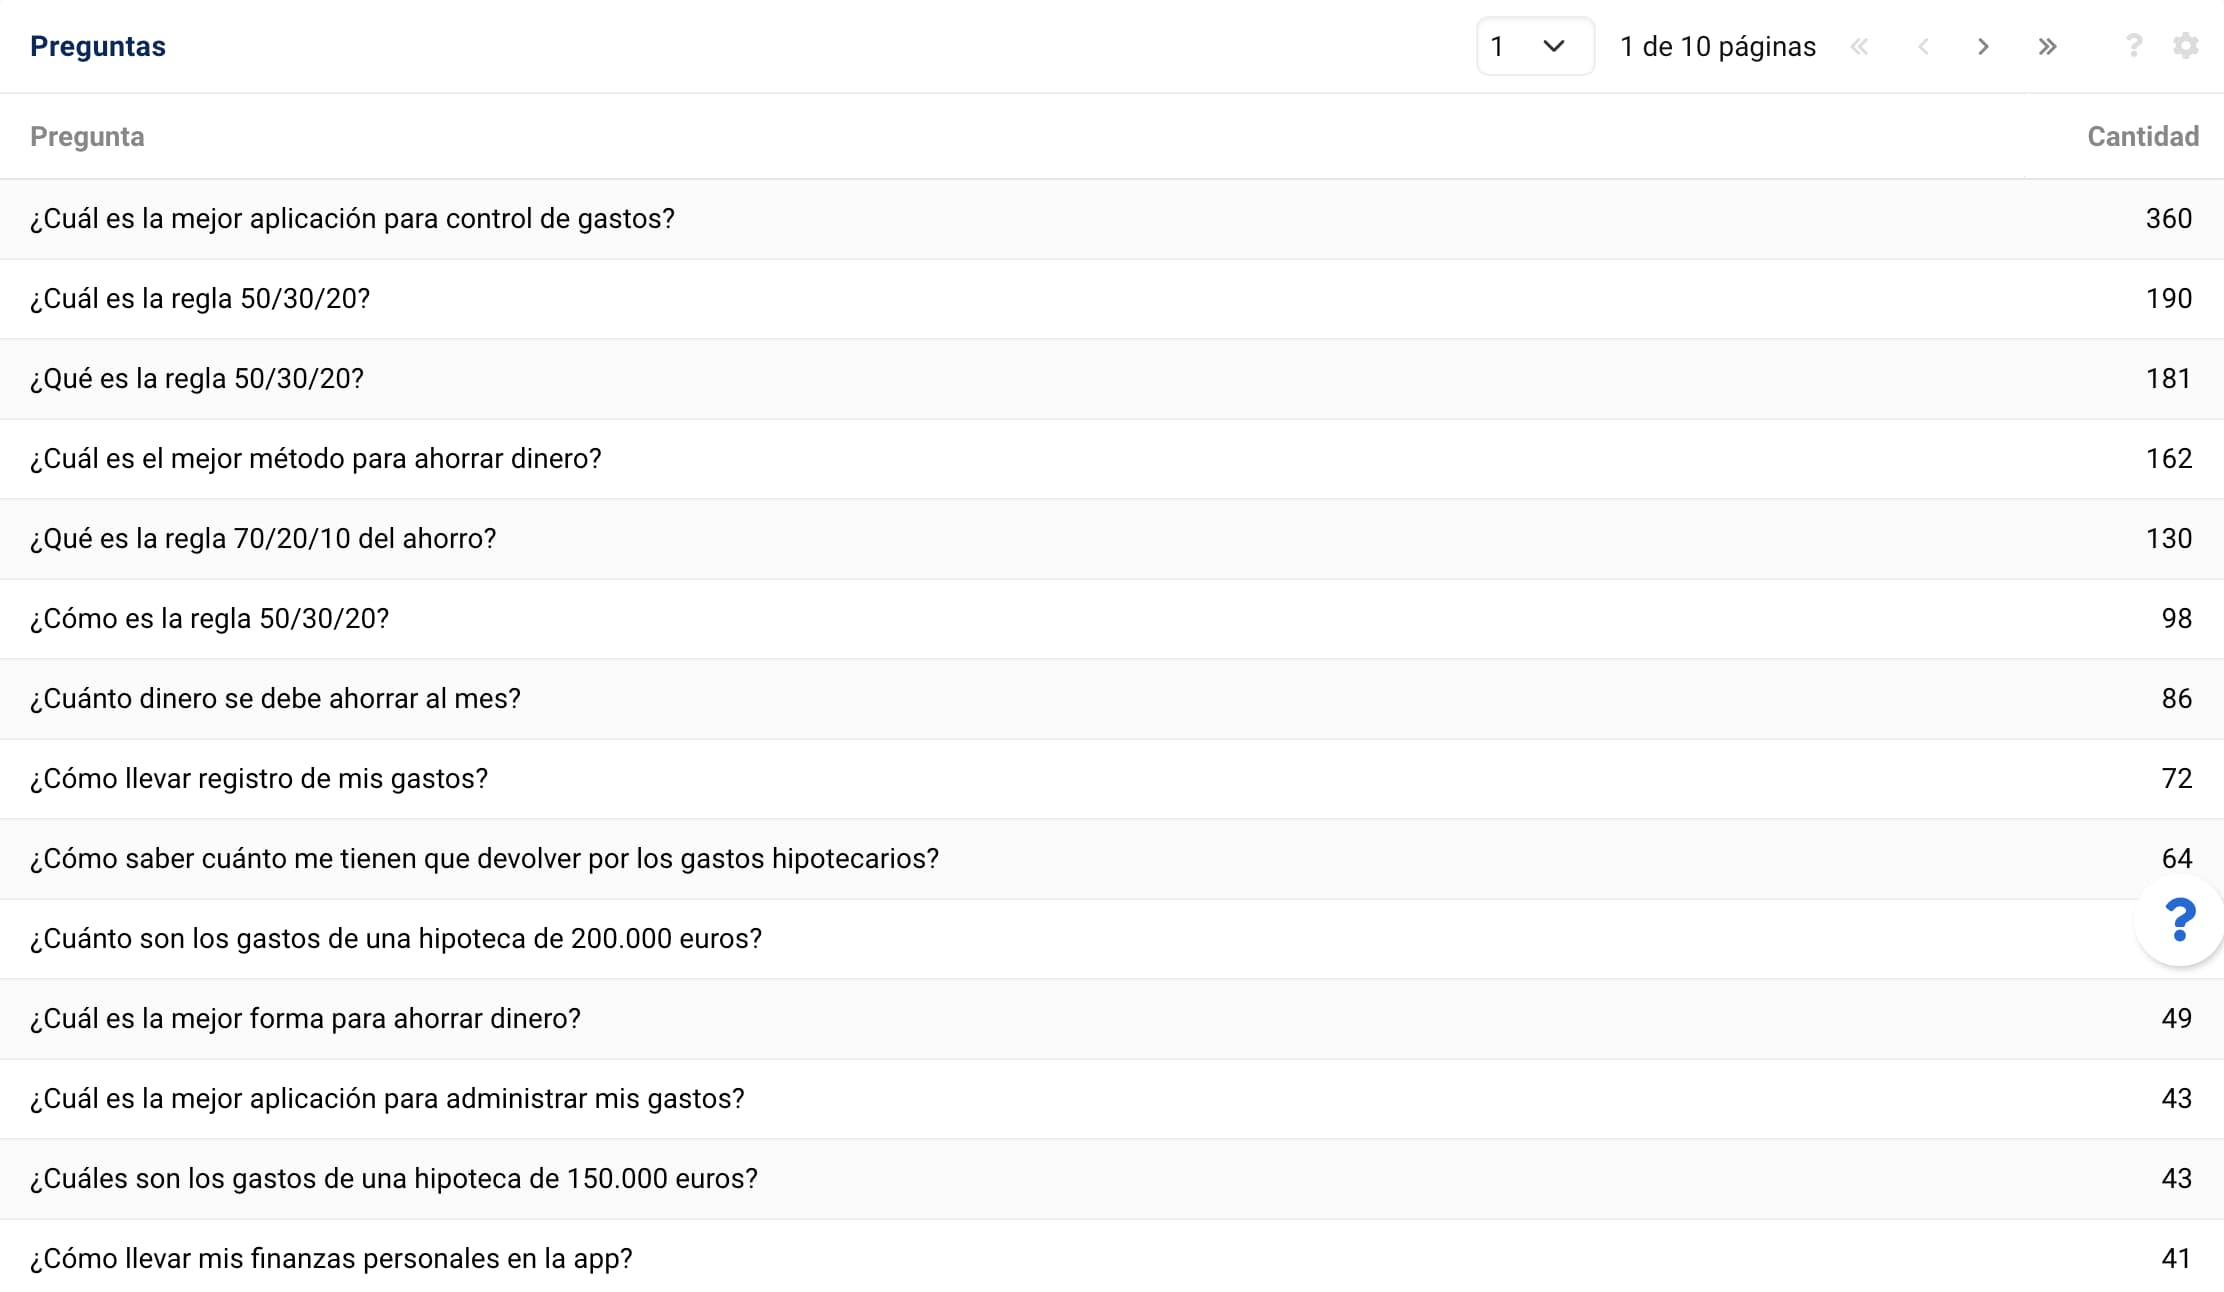Select '¿Cómo llevar registro de mis gastos?'

point(259,779)
